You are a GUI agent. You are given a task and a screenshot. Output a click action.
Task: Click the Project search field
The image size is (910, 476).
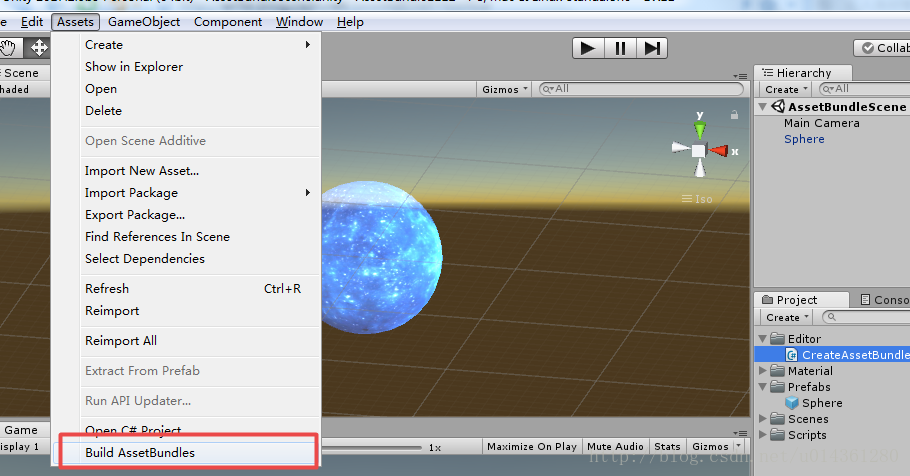865,317
